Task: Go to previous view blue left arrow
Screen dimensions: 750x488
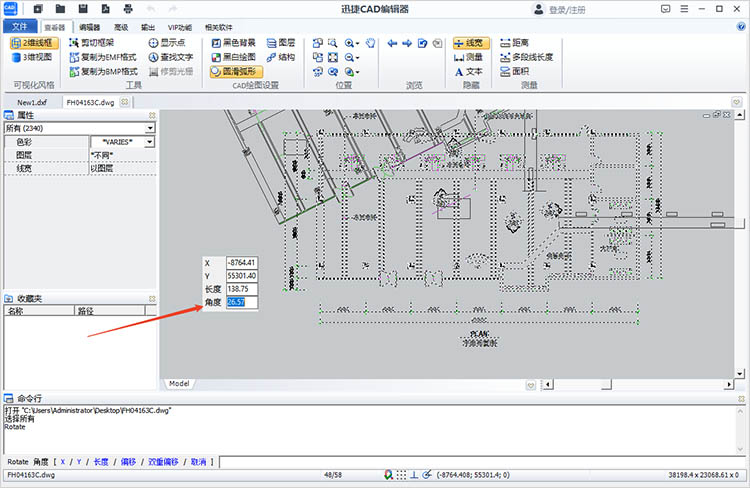Action: 392,44
